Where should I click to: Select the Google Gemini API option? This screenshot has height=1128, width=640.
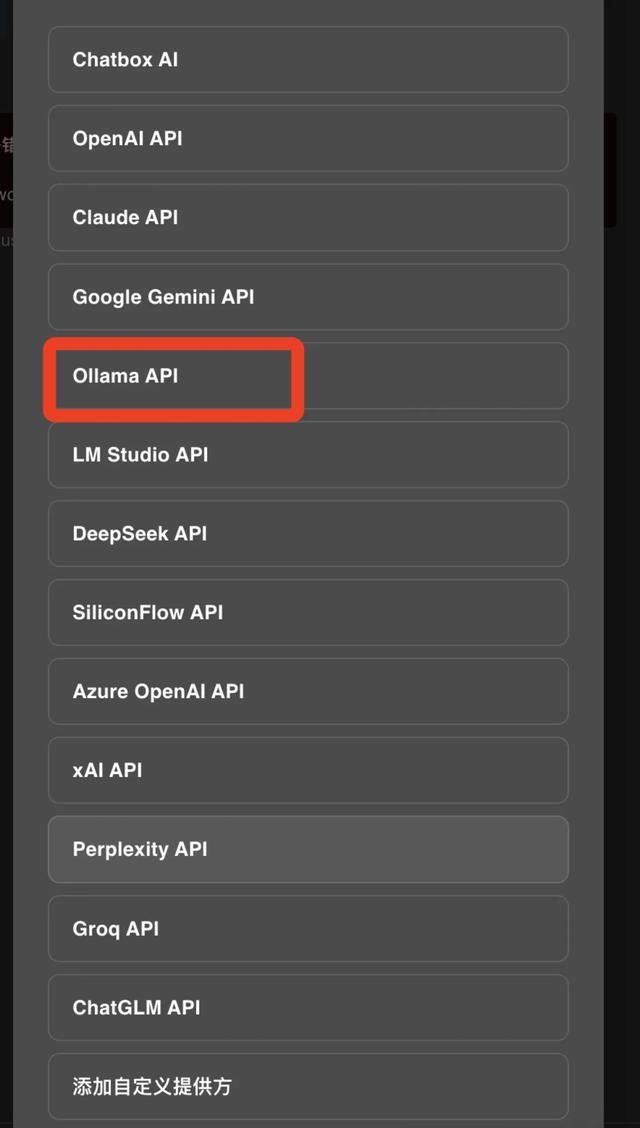pos(308,297)
